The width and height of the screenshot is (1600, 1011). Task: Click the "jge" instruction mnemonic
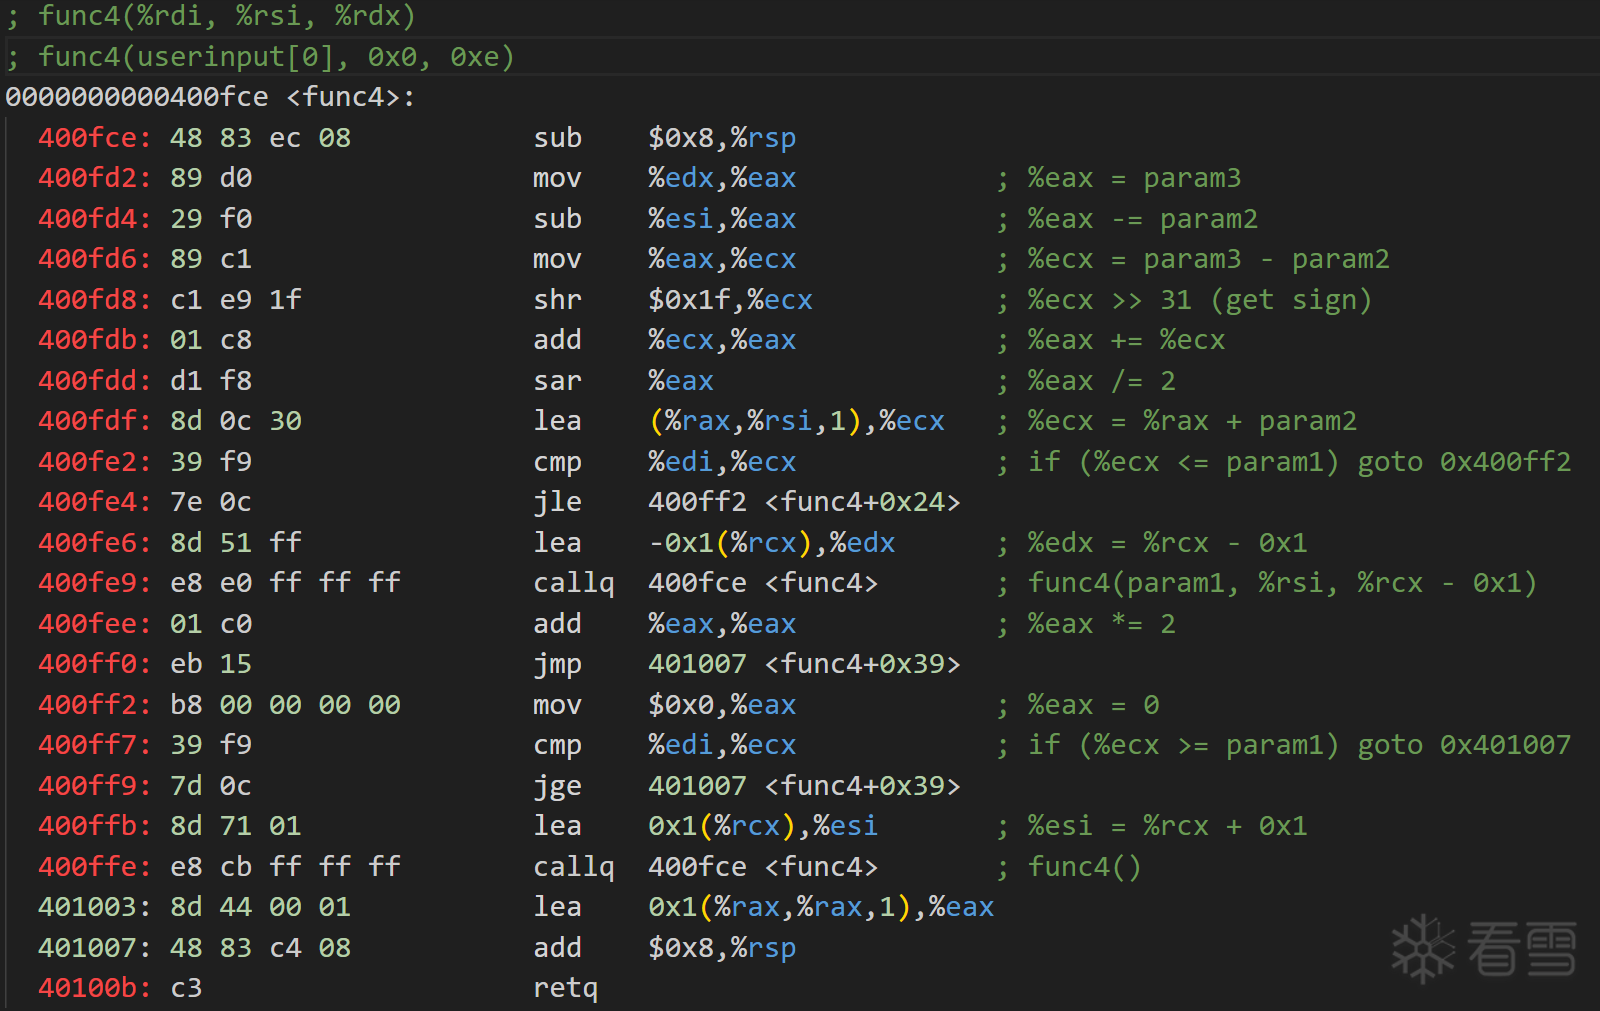coord(557,786)
